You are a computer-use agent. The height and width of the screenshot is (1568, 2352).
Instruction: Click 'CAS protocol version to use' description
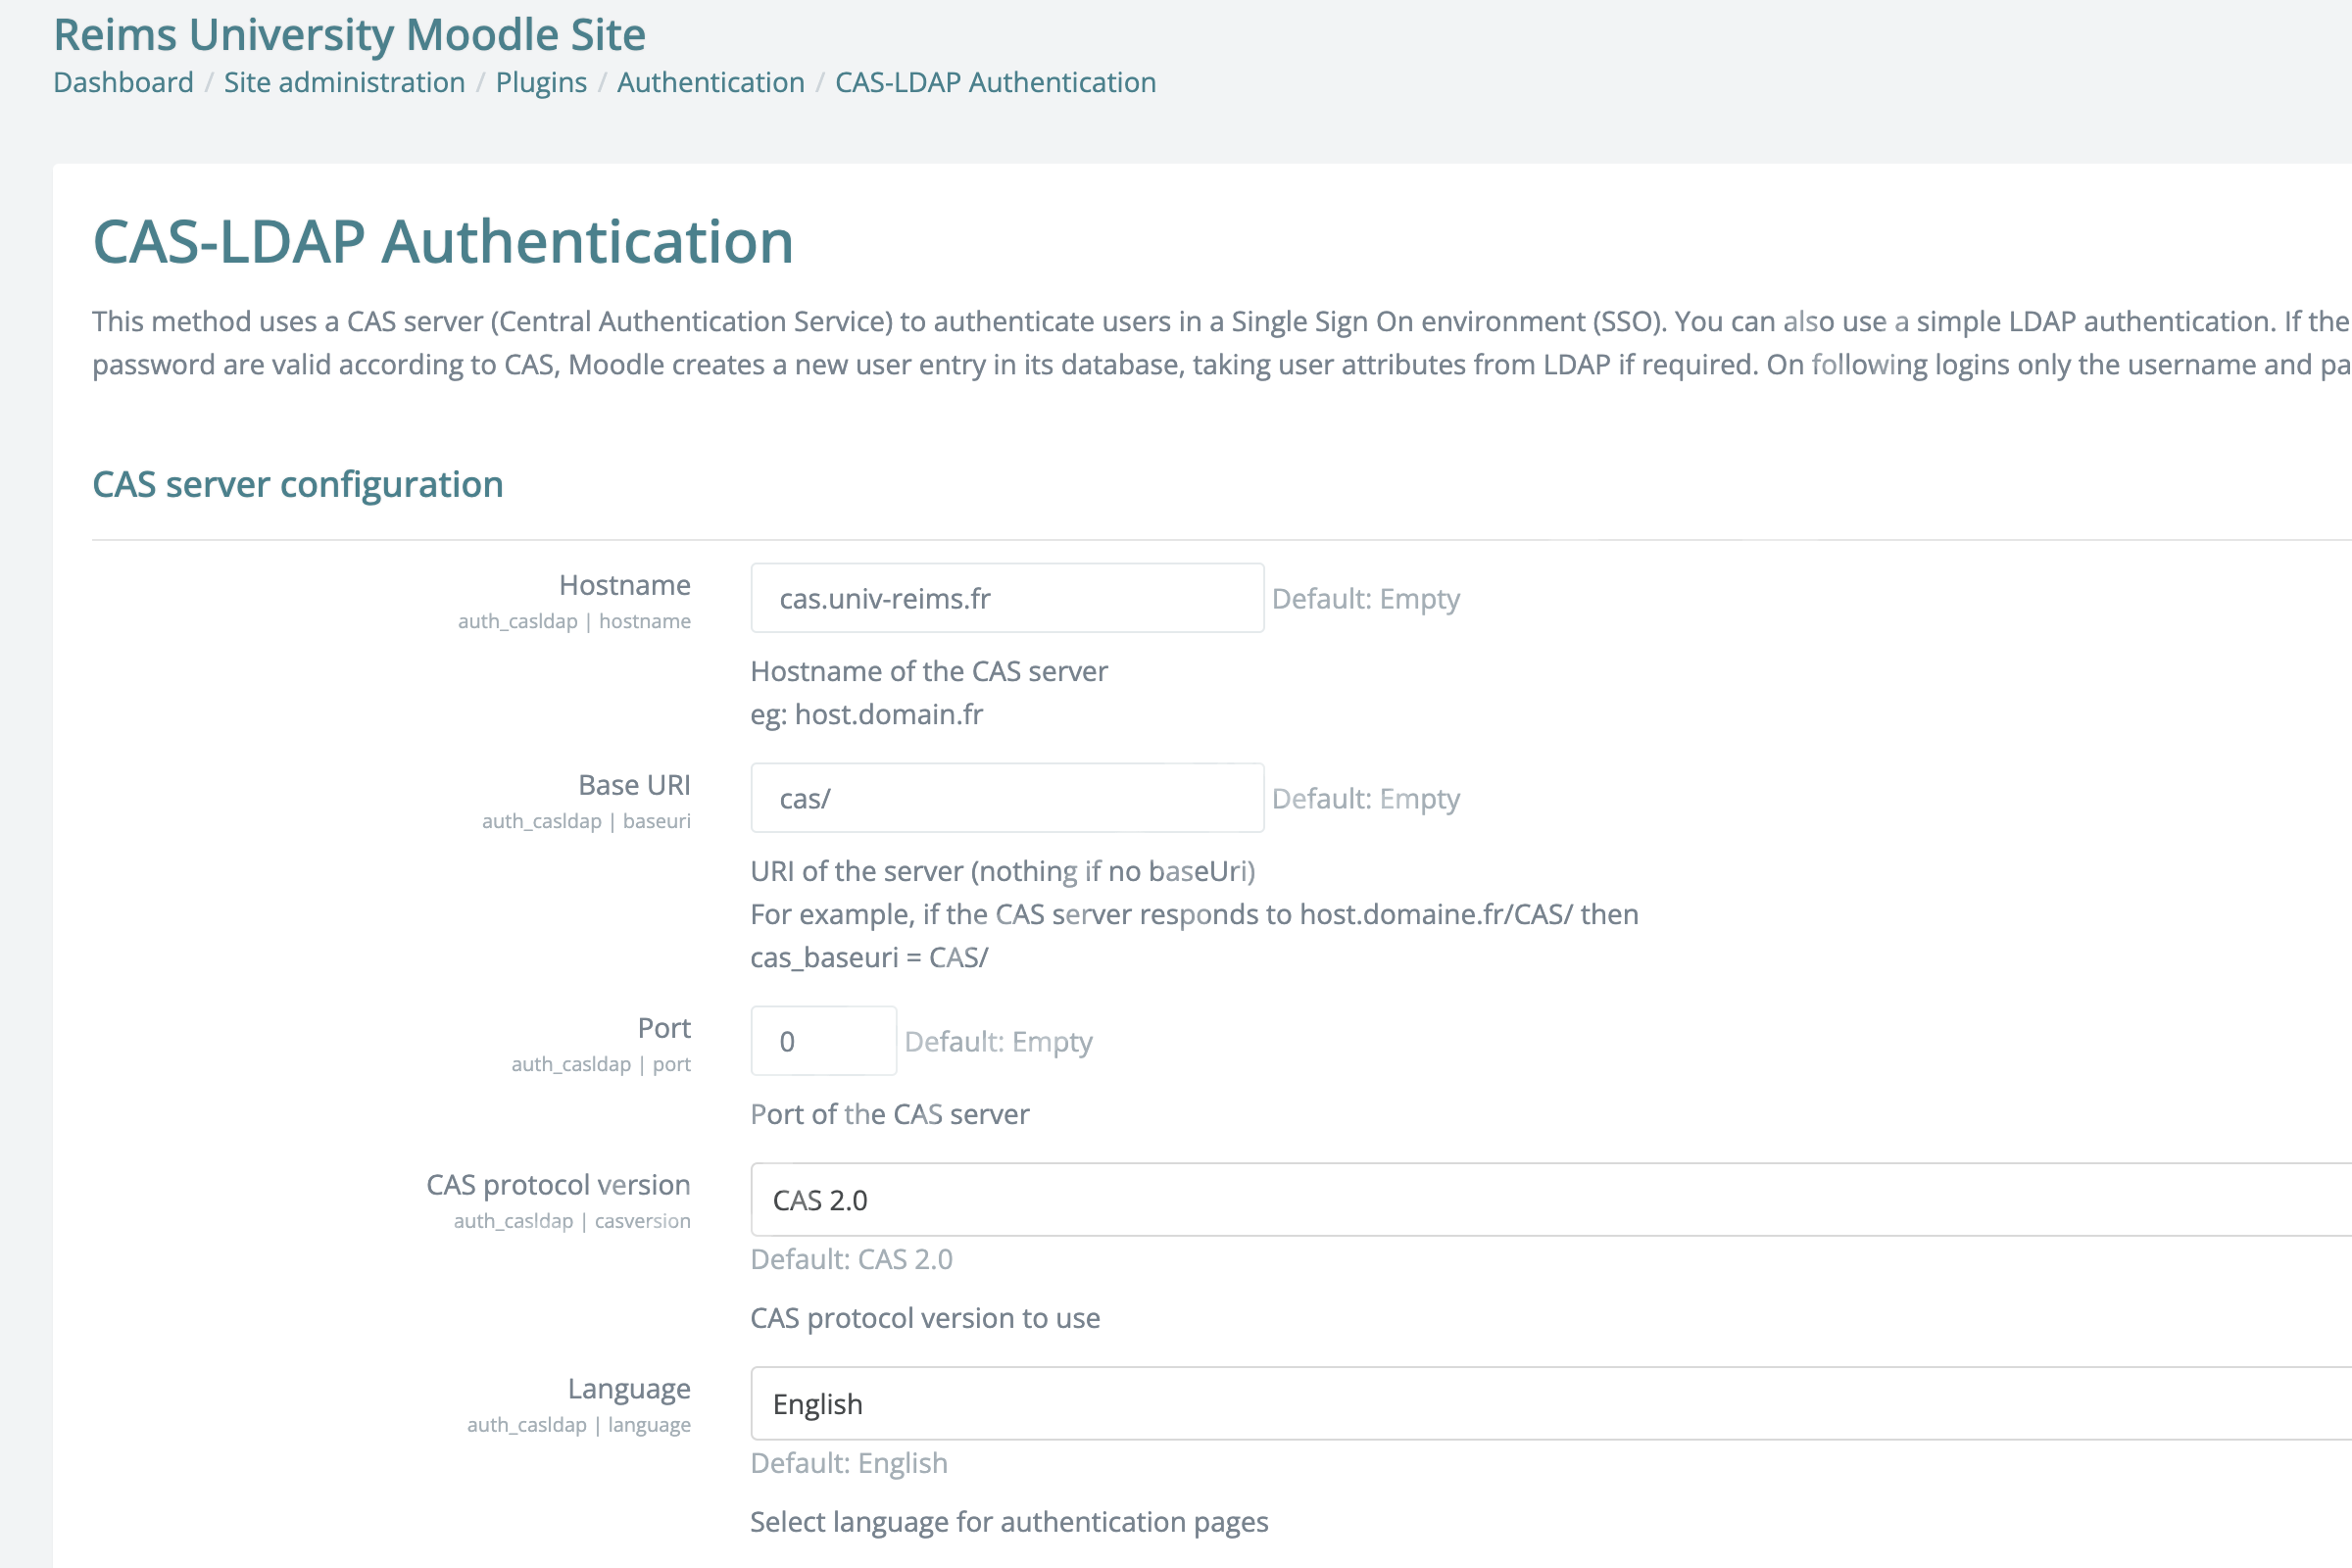[925, 1318]
